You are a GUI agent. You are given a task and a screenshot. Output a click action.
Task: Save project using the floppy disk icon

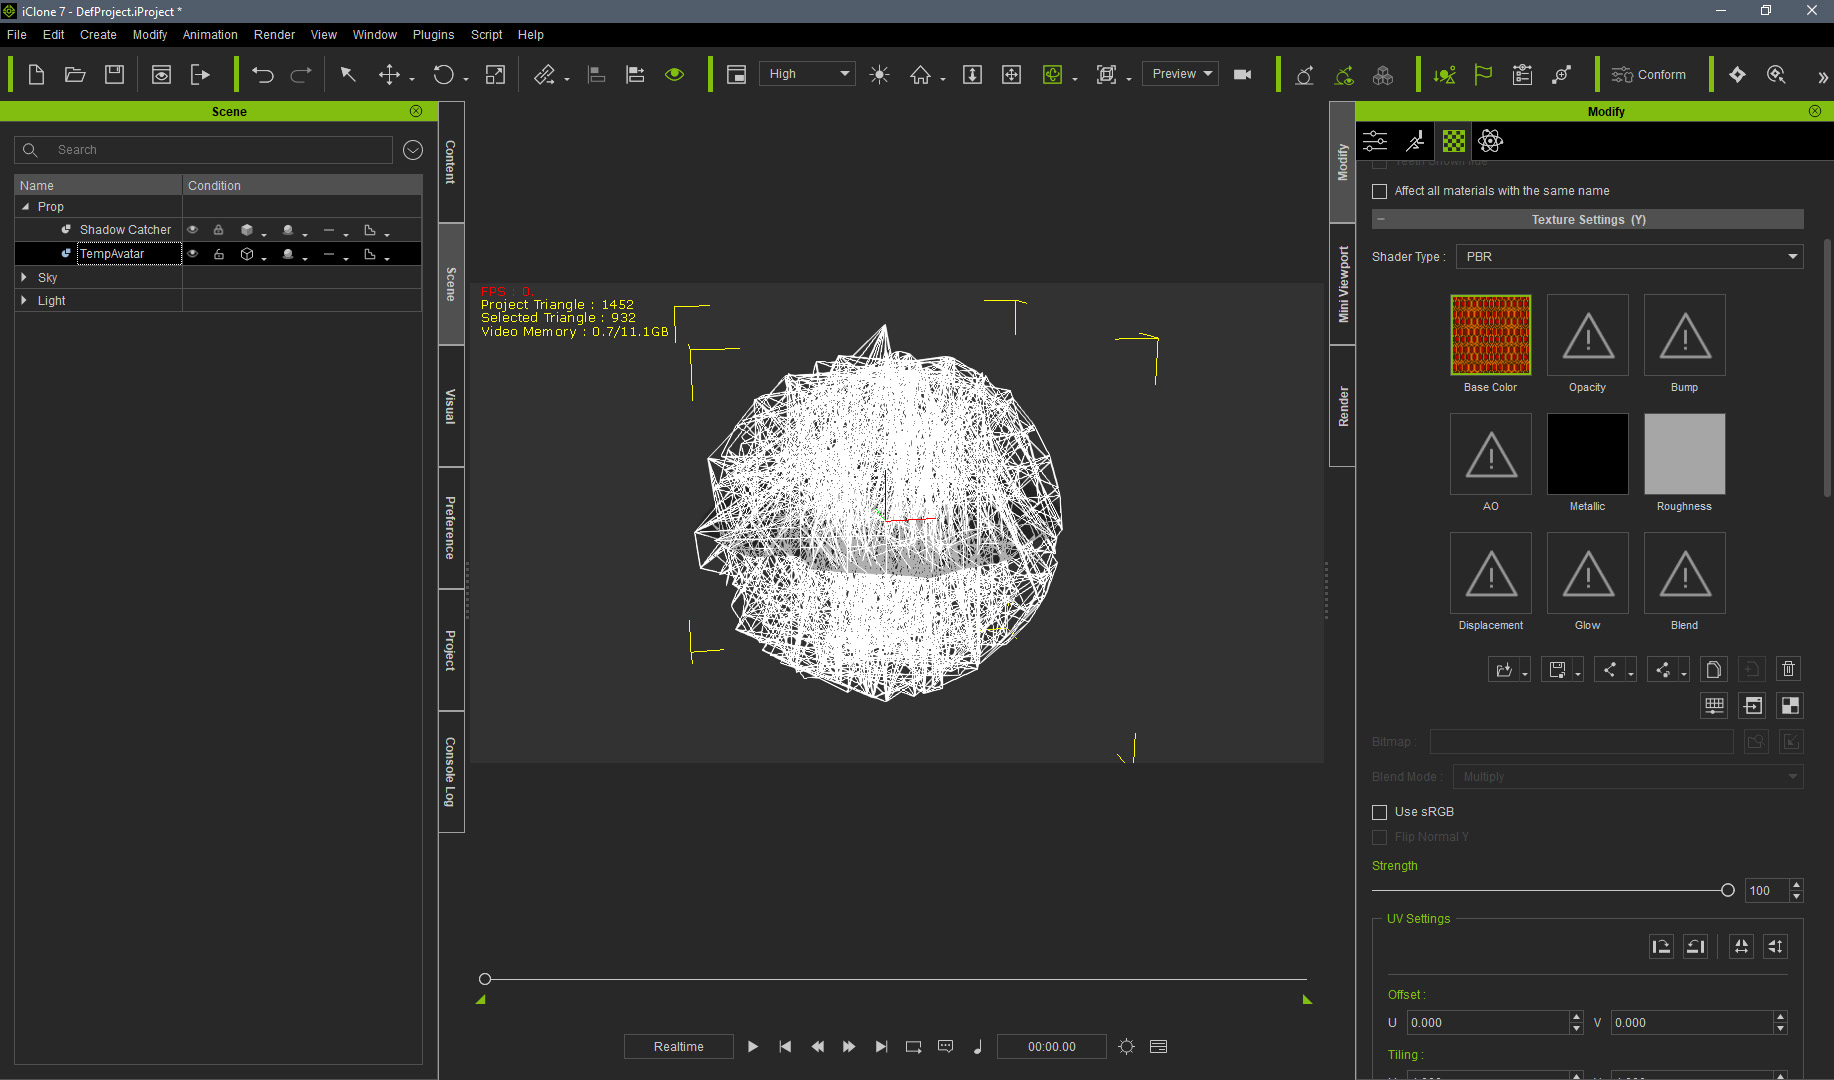[x=115, y=75]
